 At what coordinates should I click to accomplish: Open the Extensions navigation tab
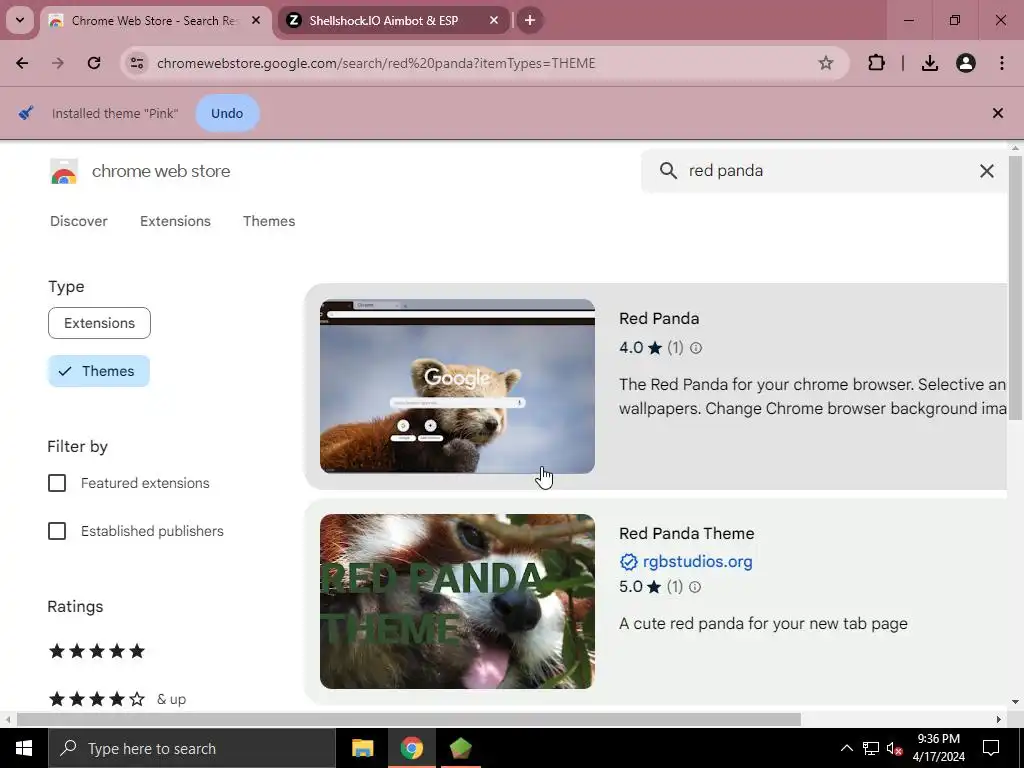[175, 221]
